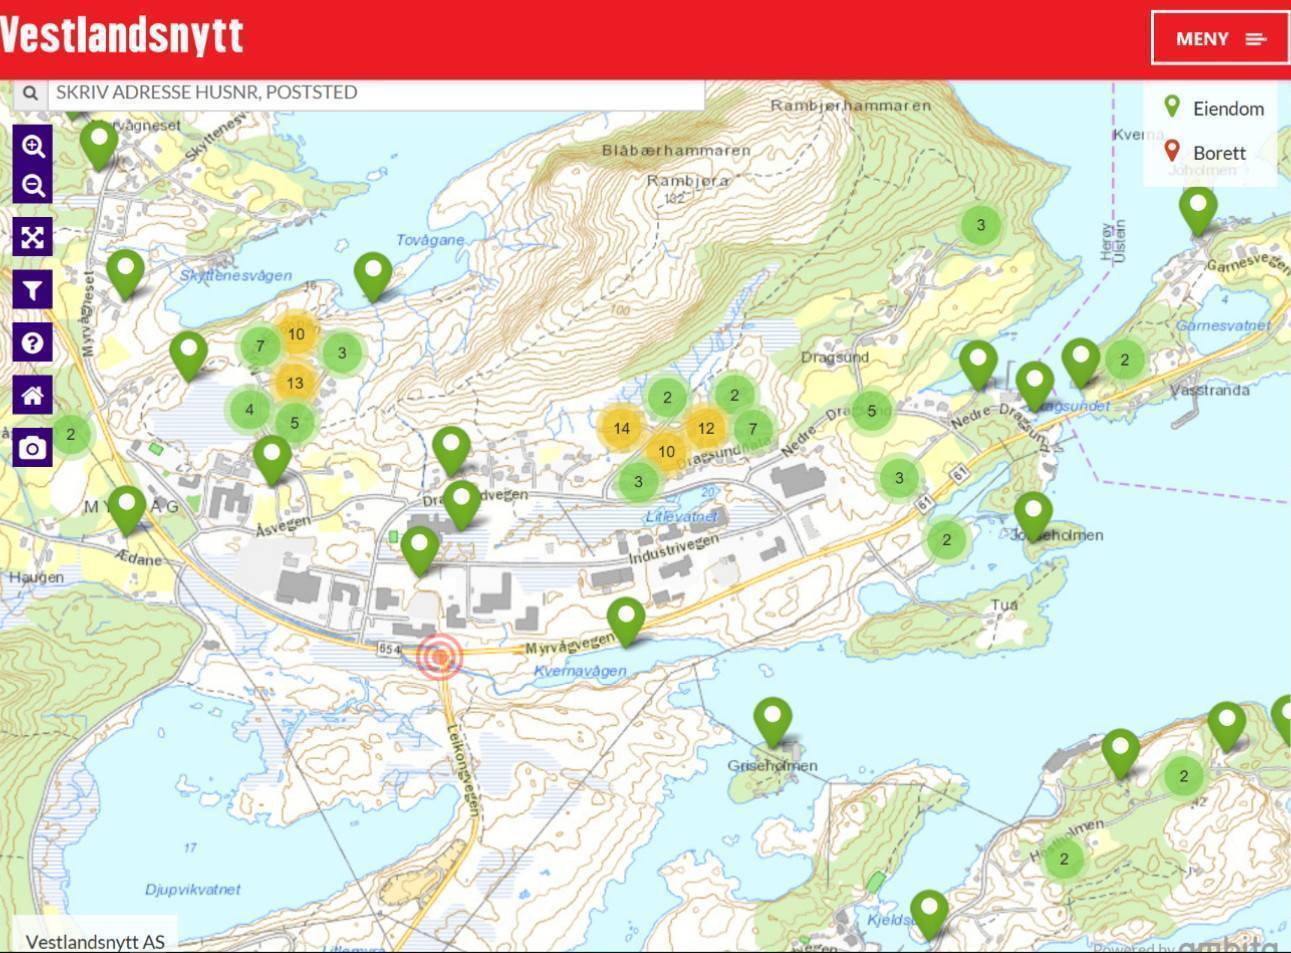Toggle Eiendom legend entry

click(x=1214, y=108)
